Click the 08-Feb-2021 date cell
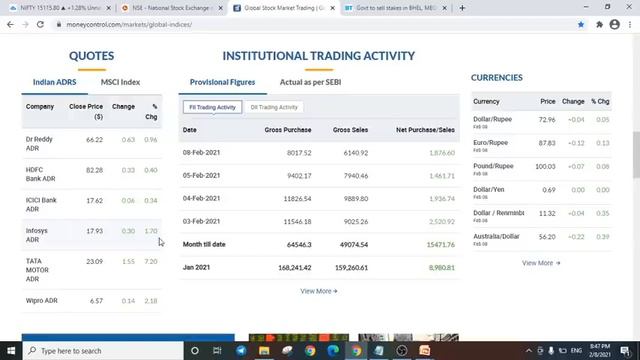Screen dimensions: 640x360 201,152
